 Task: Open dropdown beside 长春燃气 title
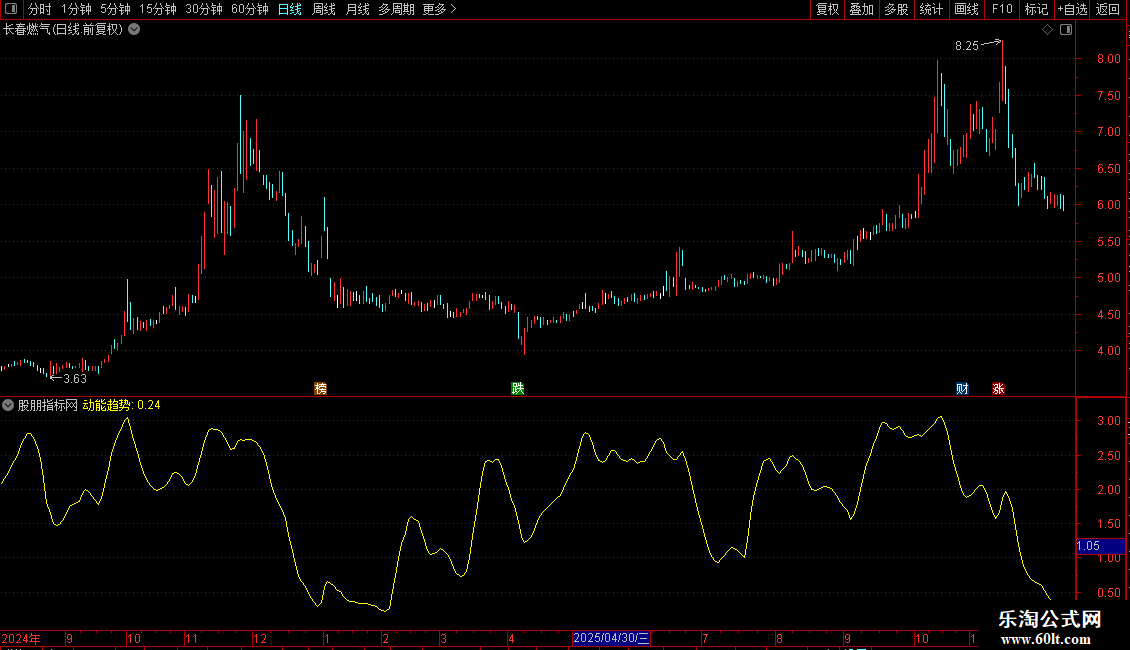pyautogui.click(x=134, y=30)
